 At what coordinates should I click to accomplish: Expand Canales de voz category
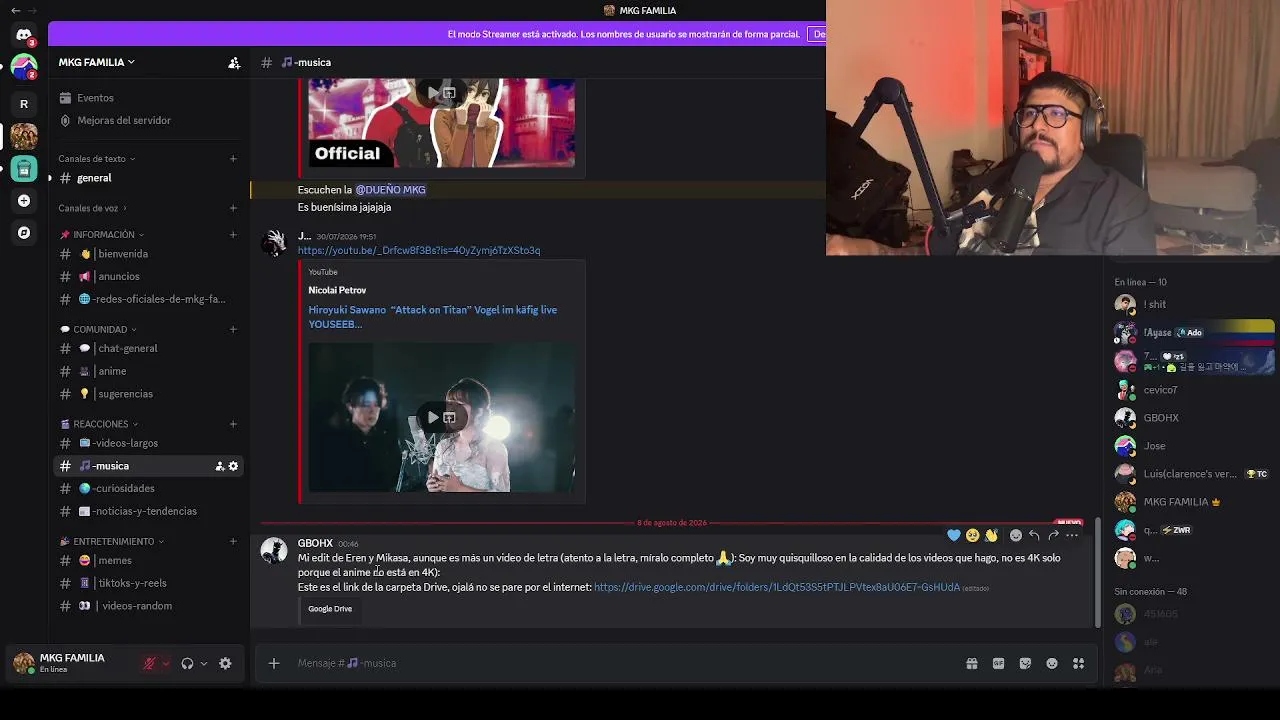point(92,208)
